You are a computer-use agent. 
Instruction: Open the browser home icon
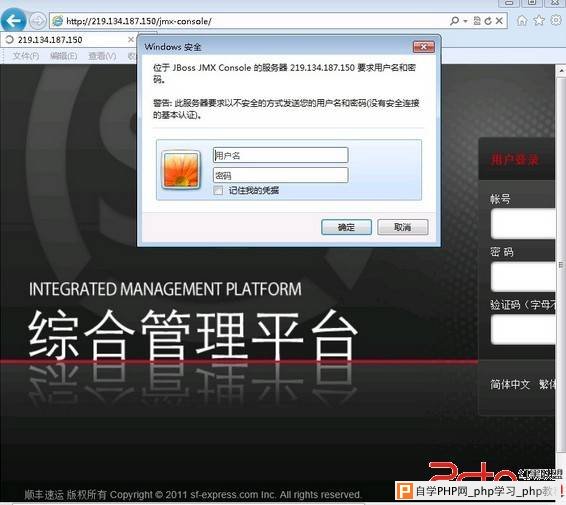[522, 20]
